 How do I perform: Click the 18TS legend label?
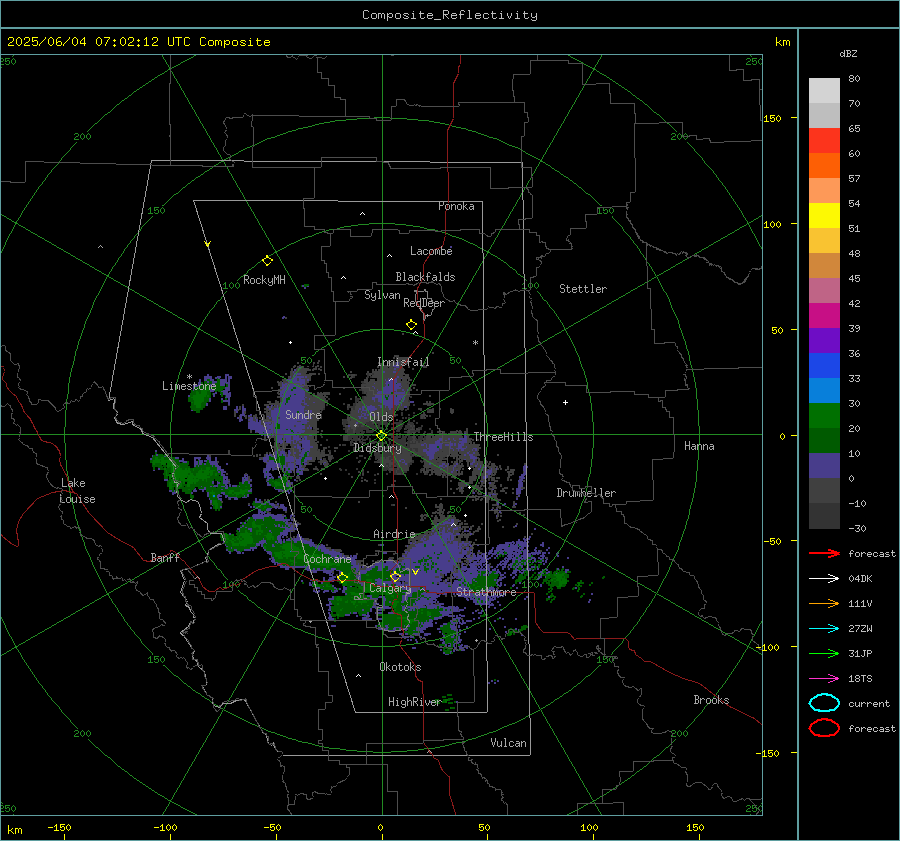pyautogui.click(x=860, y=679)
